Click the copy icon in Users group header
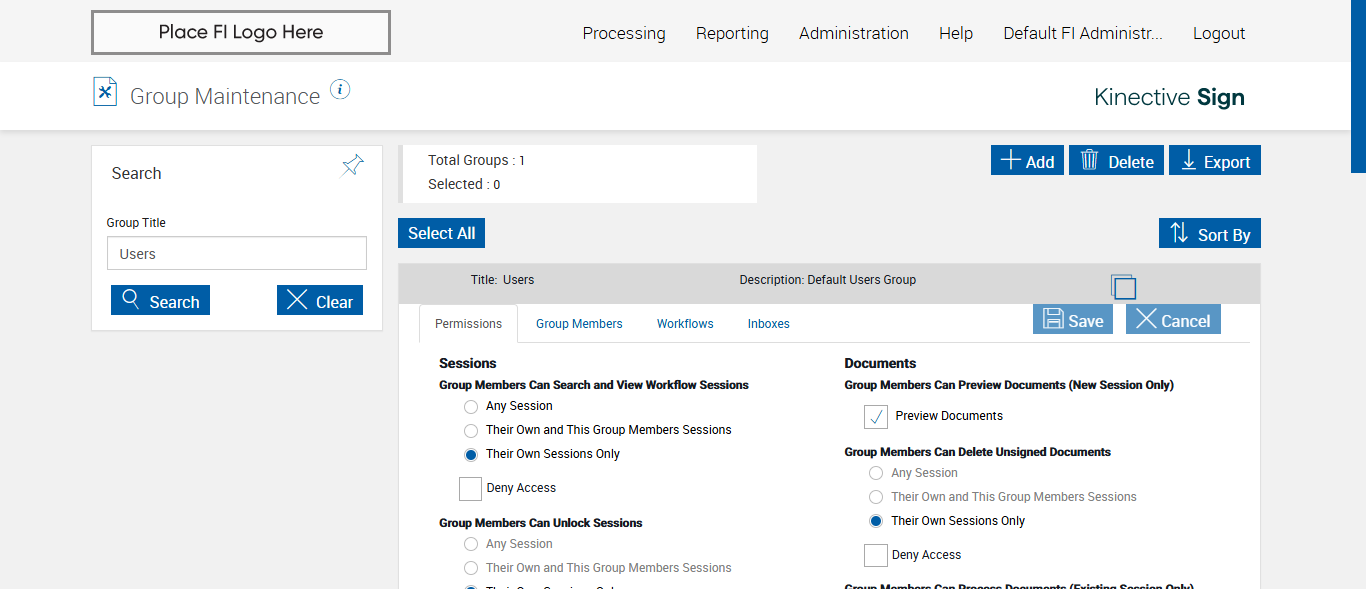Viewport: 1366px width, 589px height. point(1123,287)
